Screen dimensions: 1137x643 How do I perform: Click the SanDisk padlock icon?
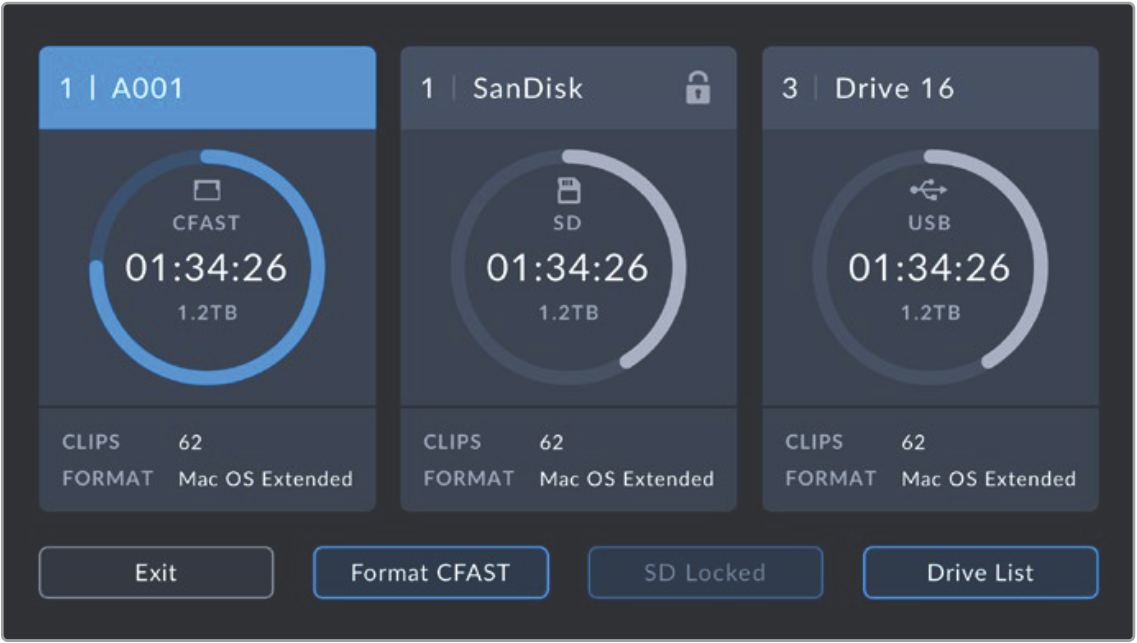(697, 88)
